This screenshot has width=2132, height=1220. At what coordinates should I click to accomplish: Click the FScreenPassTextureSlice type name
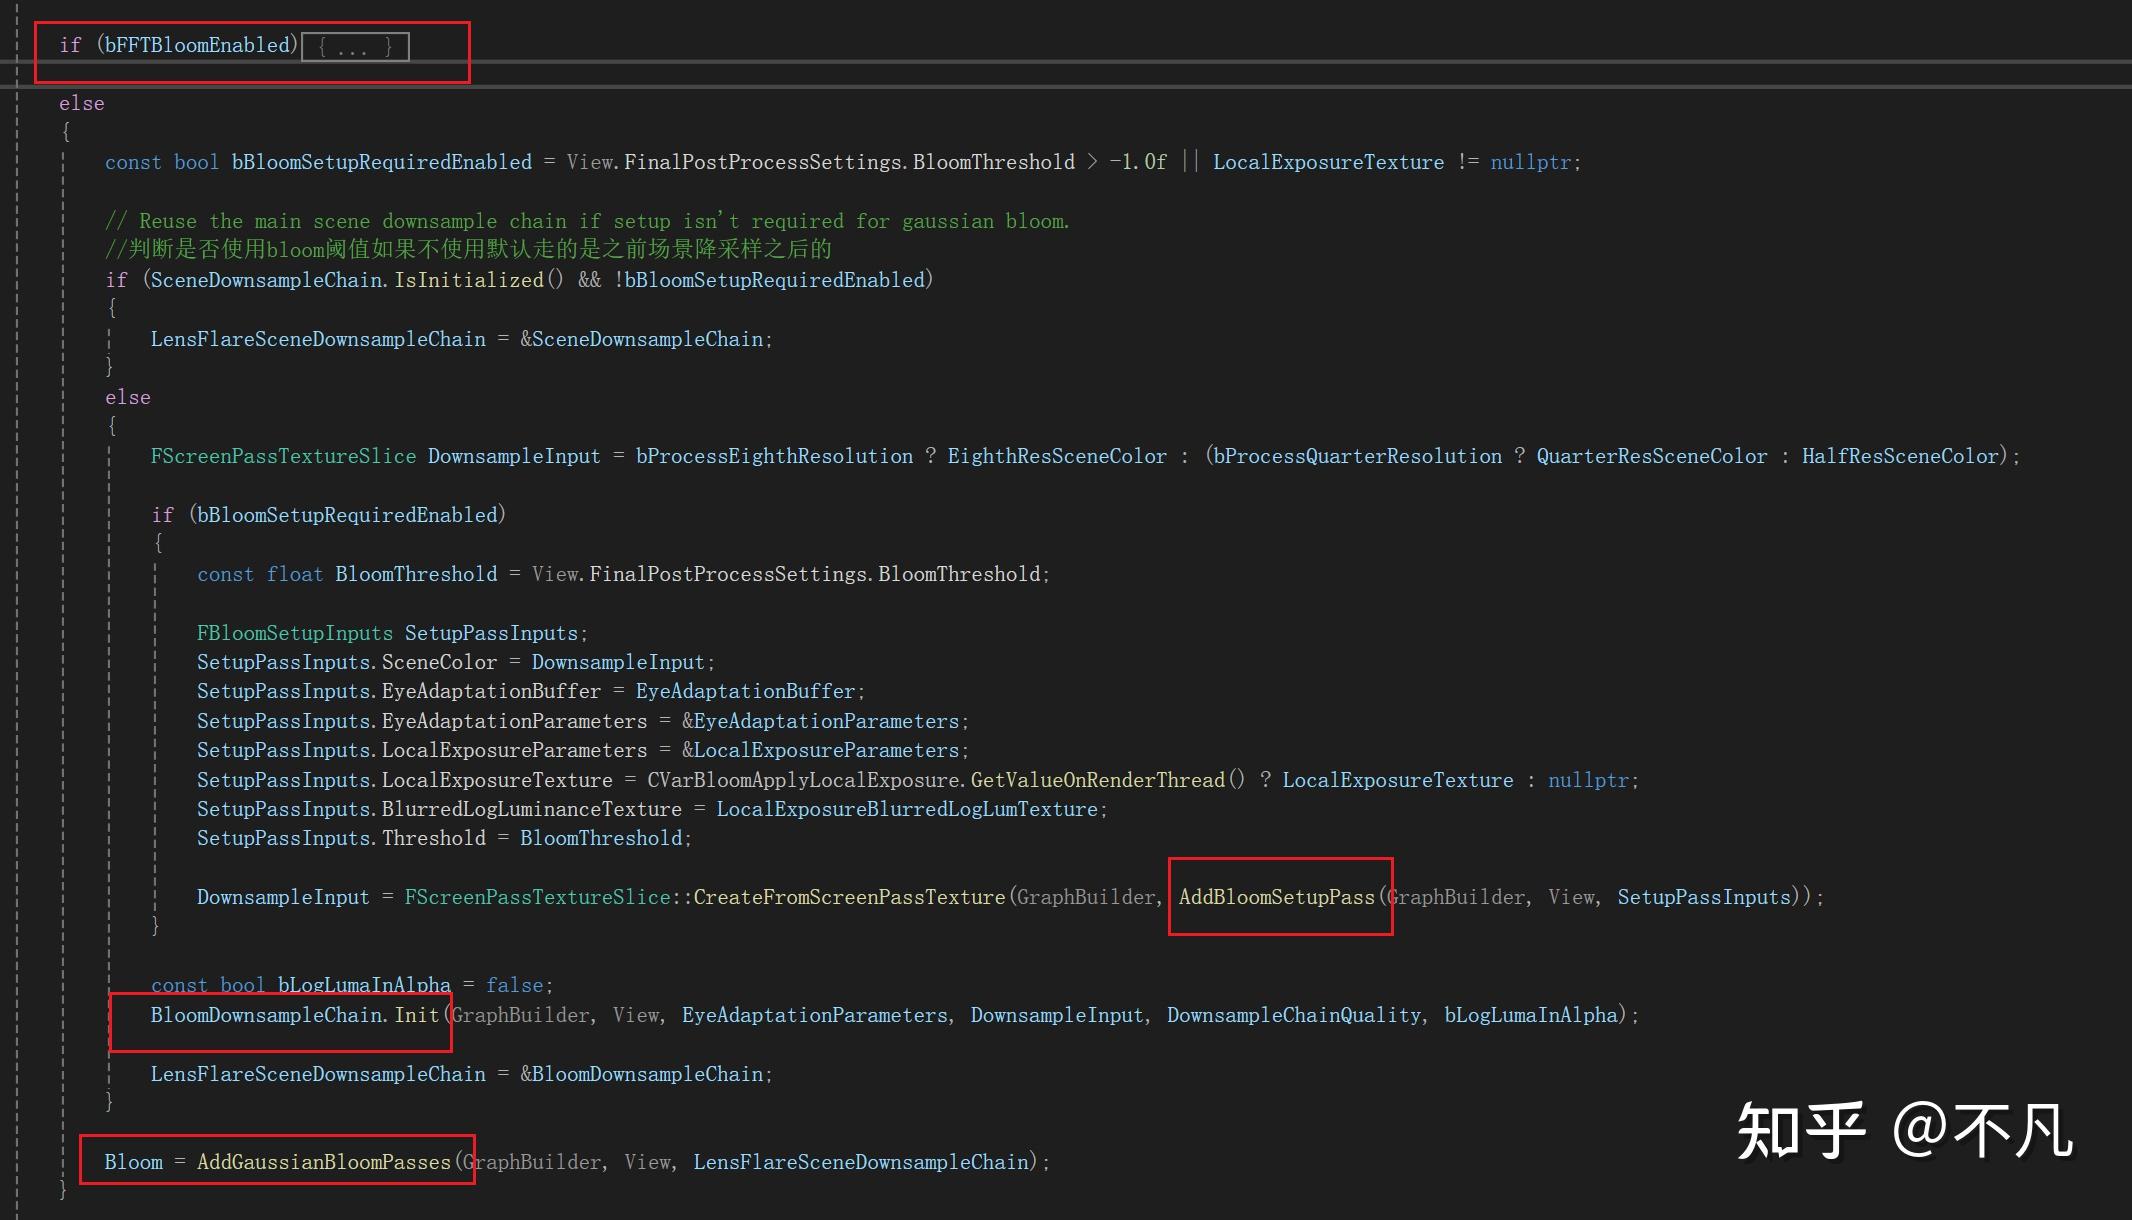pyautogui.click(x=283, y=456)
